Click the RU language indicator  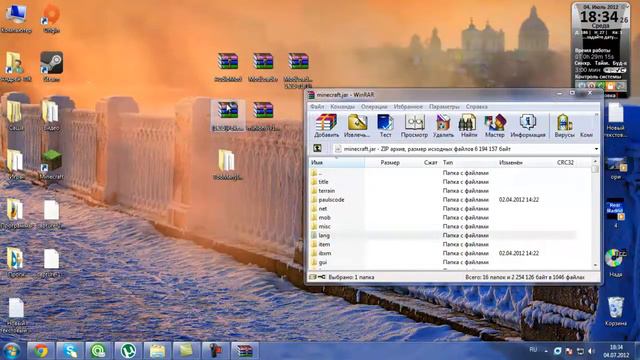coord(533,350)
